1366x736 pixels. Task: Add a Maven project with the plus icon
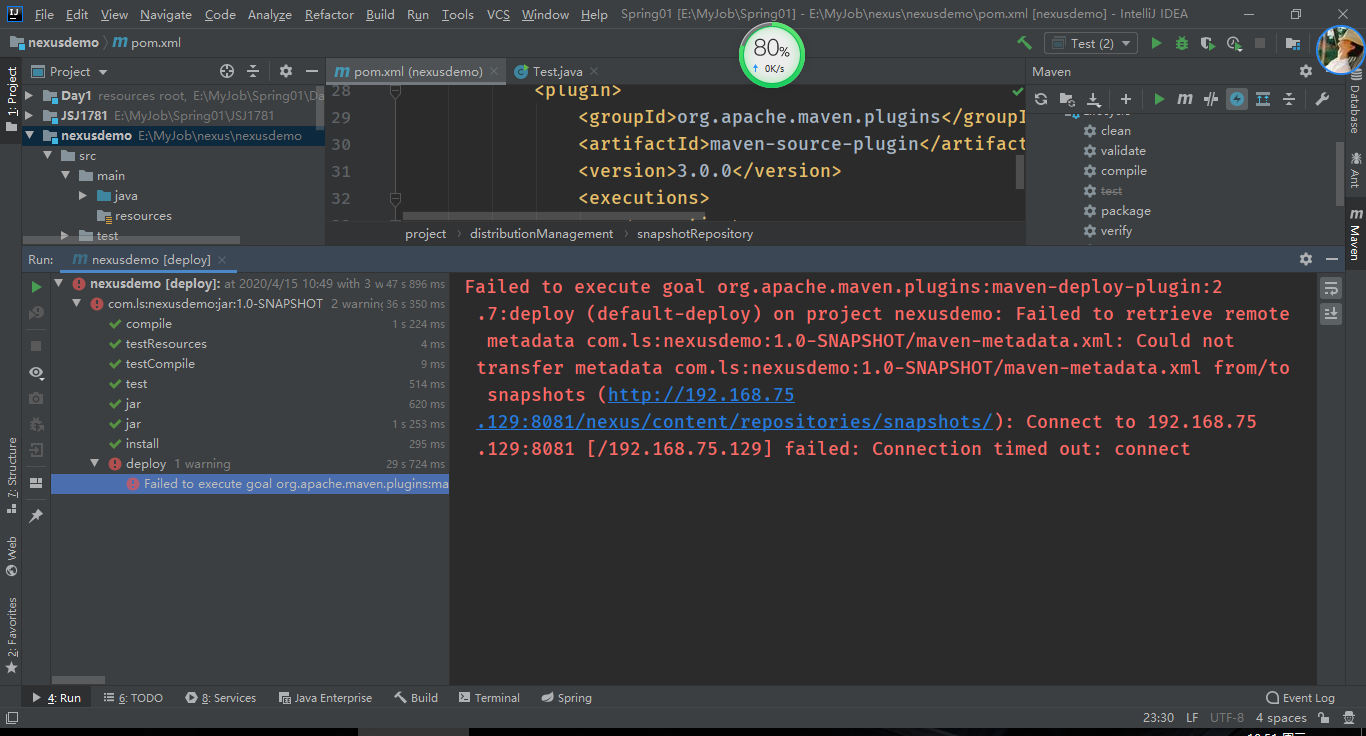pos(1126,99)
